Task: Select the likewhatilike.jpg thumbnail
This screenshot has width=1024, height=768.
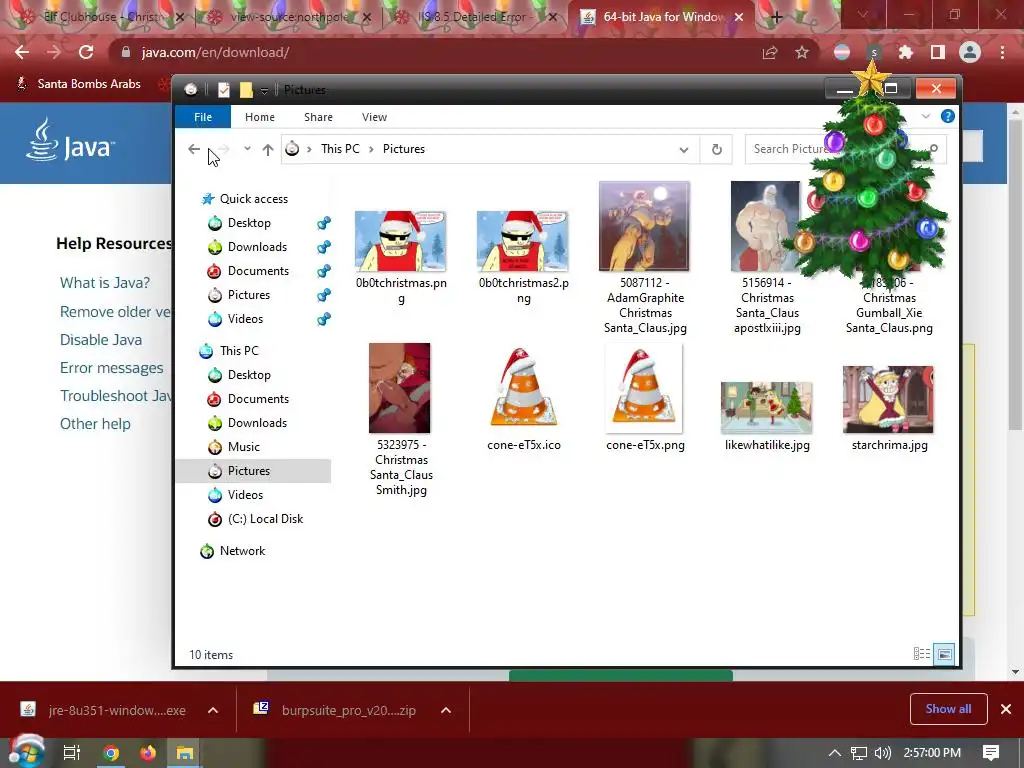Action: [767, 408]
